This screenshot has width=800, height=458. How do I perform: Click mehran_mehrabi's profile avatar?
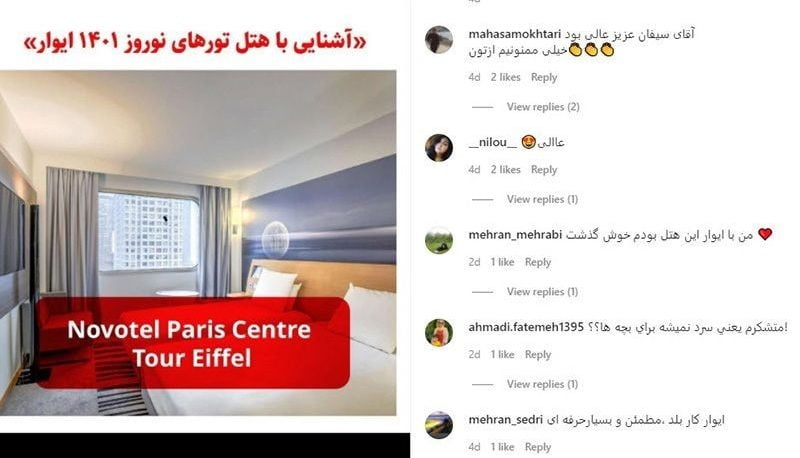tap(439, 240)
